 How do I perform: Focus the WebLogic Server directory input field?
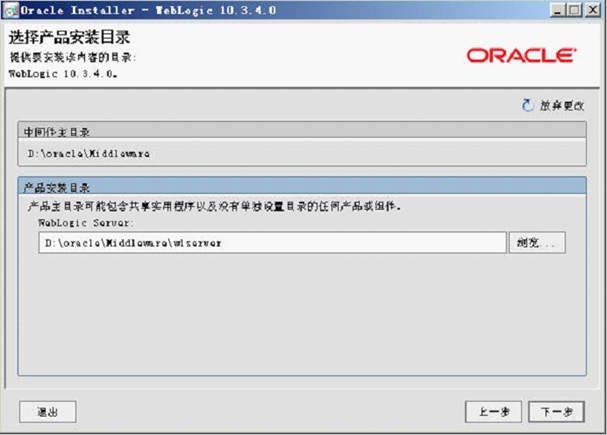[x=272, y=243]
